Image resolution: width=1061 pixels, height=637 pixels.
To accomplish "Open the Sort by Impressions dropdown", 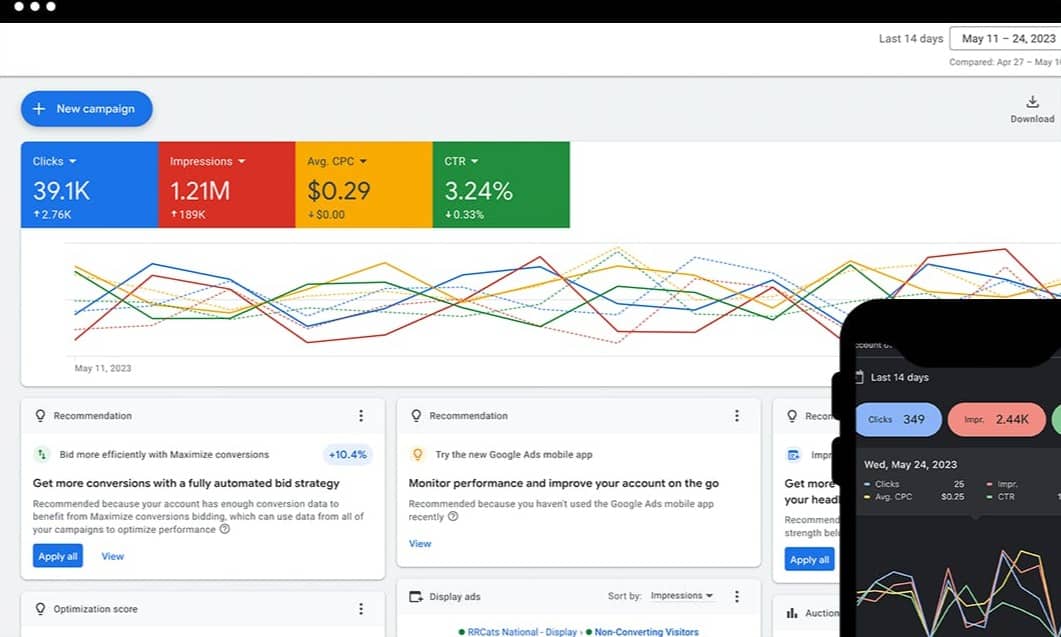I will click(681, 596).
